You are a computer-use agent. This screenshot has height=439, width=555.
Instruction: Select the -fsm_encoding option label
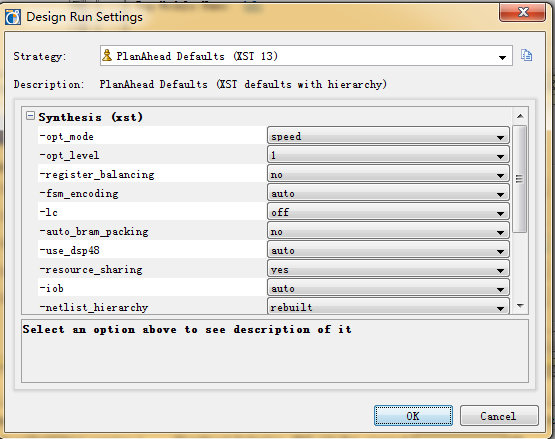(79, 194)
